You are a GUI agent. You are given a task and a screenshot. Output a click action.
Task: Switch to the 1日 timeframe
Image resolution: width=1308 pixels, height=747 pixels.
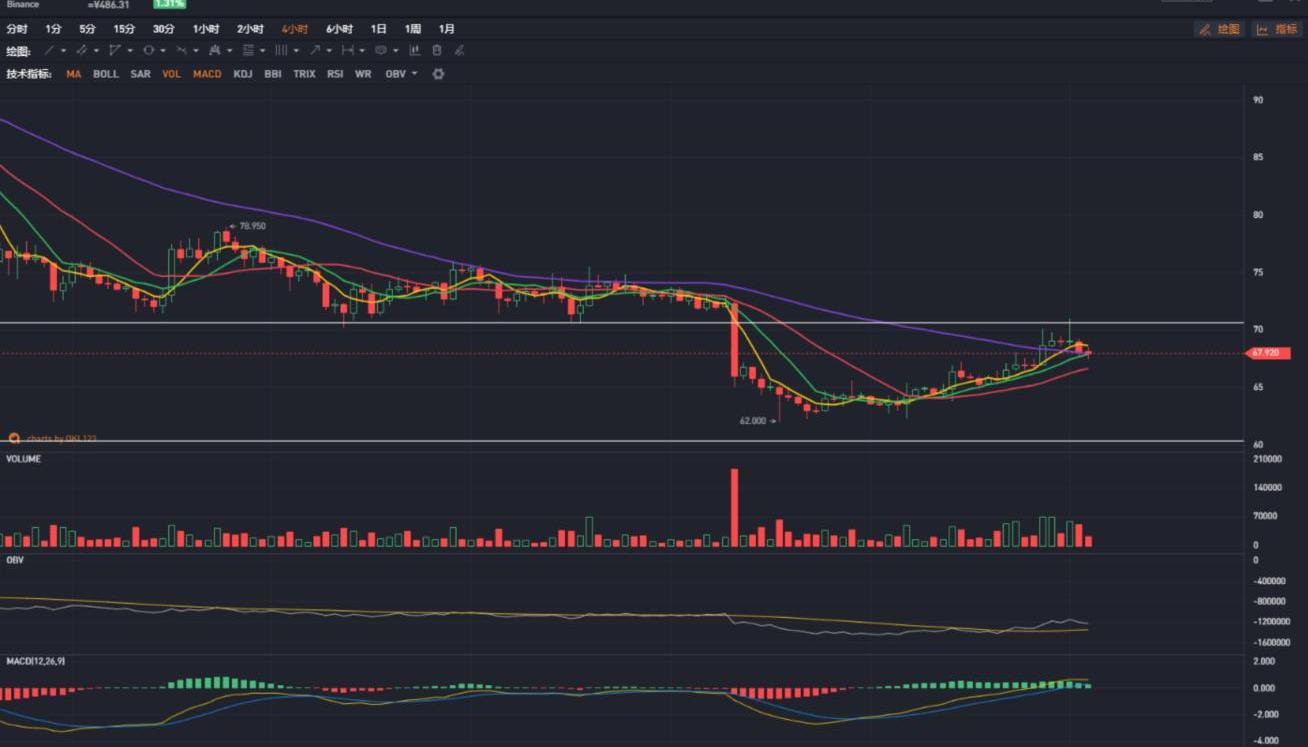click(378, 29)
